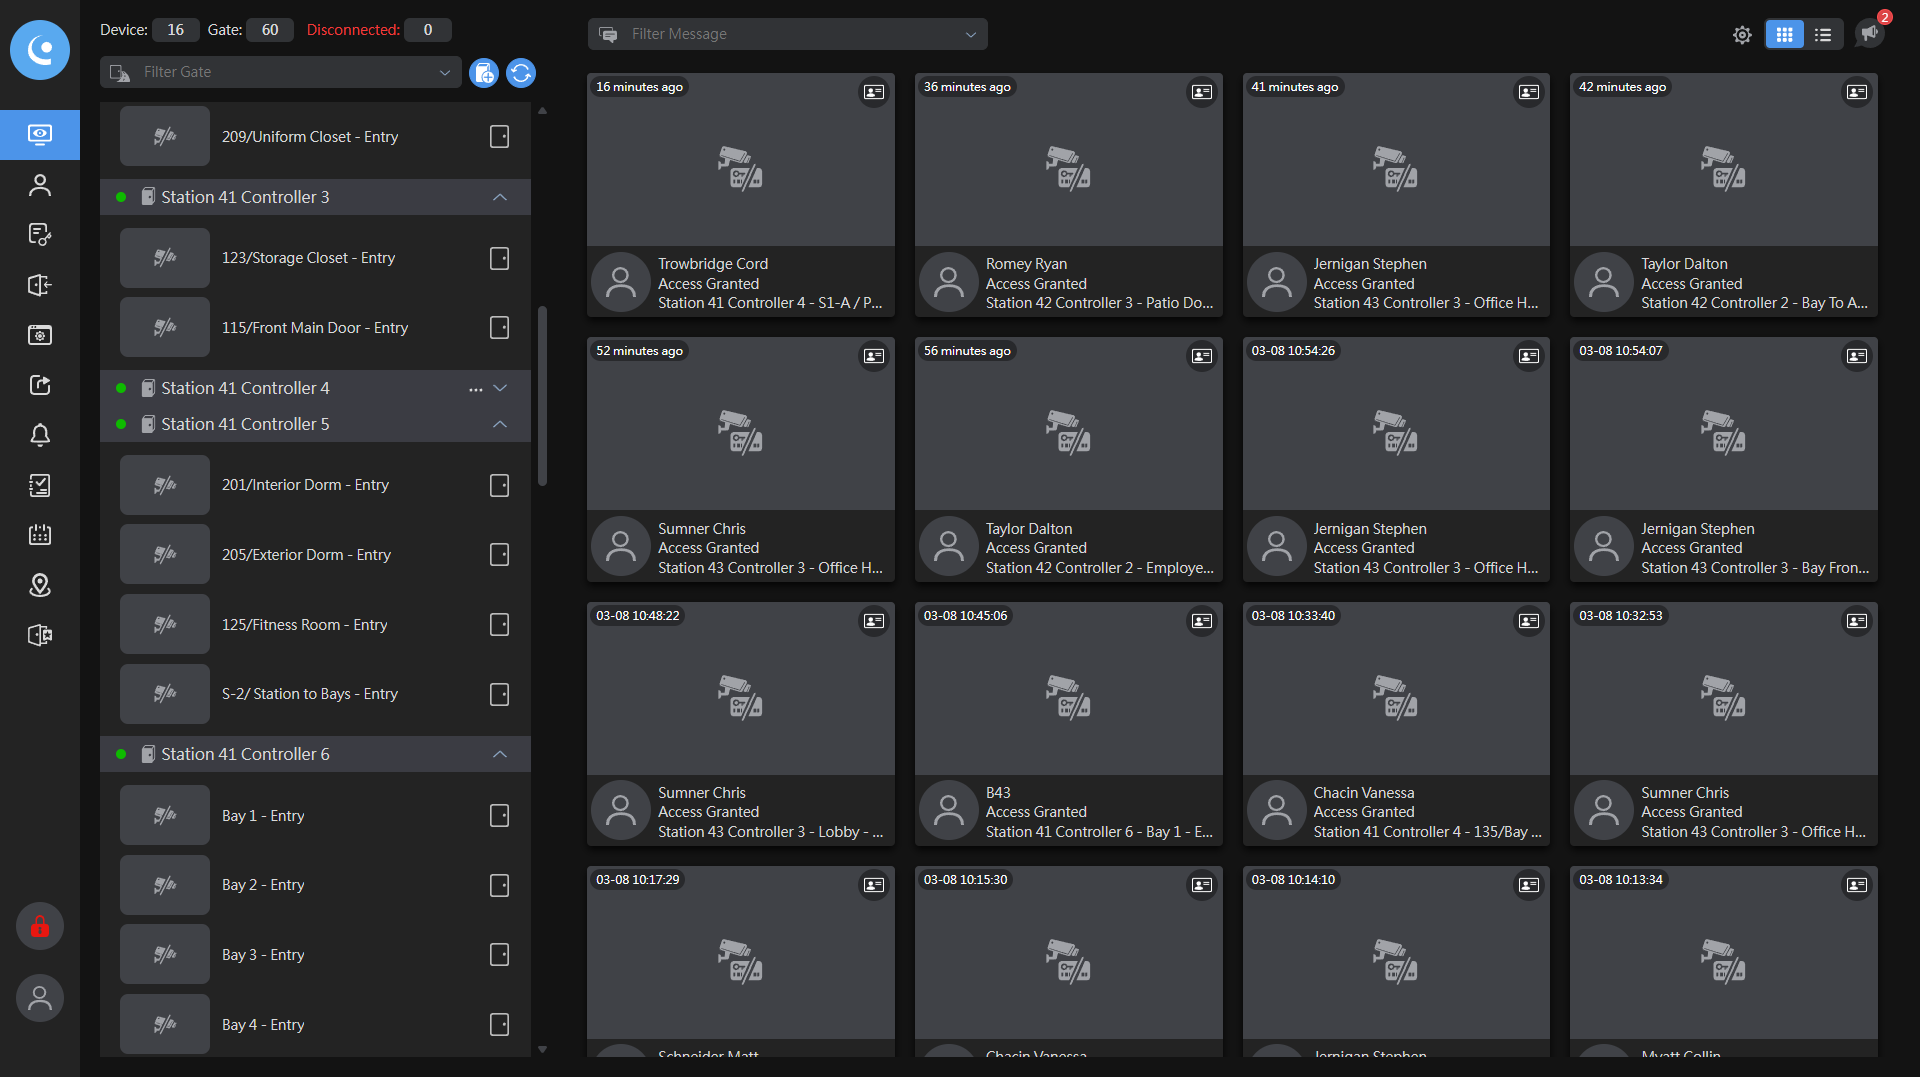Switch to list view layout
The height and width of the screenshot is (1077, 1920).
(x=1823, y=35)
